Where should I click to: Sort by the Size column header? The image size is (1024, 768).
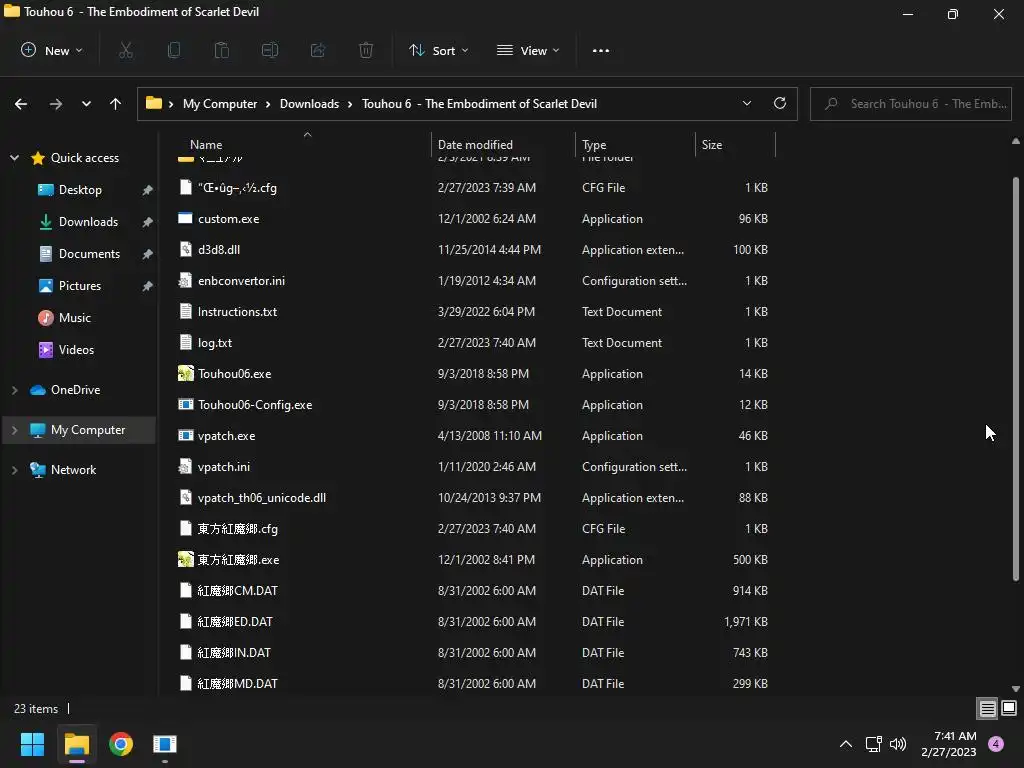tap(712, 144)
